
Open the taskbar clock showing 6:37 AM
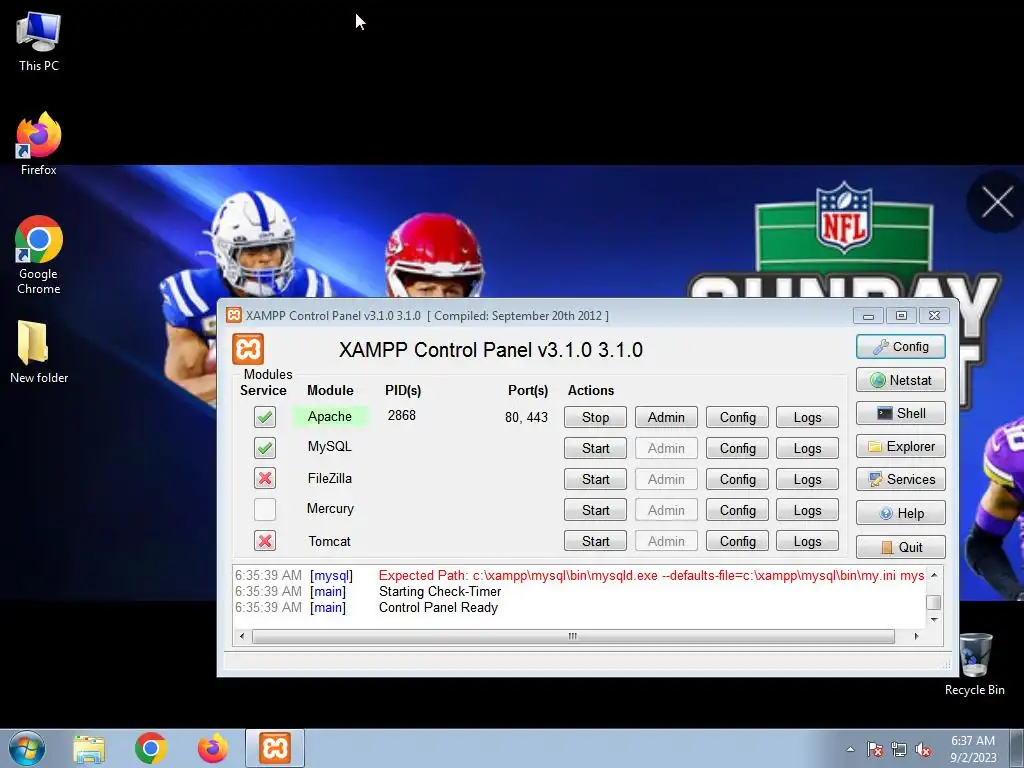(x=973, y=749)
